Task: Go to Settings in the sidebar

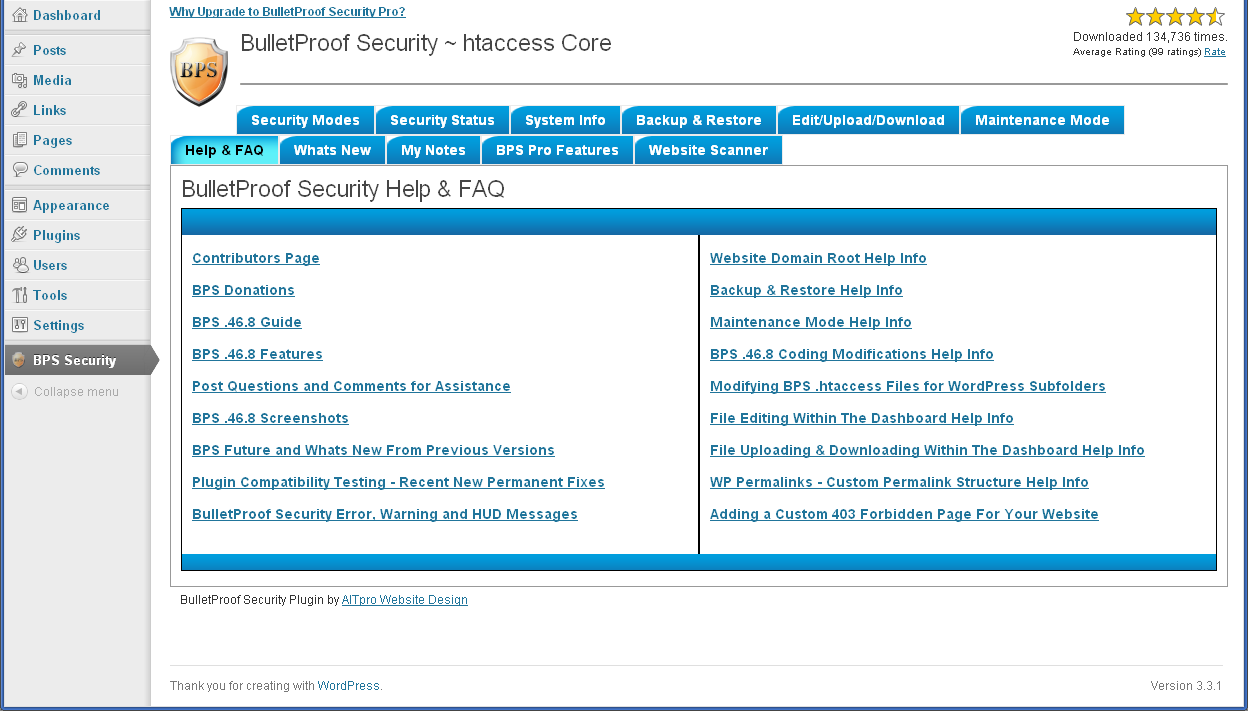Action: (59, 325)
